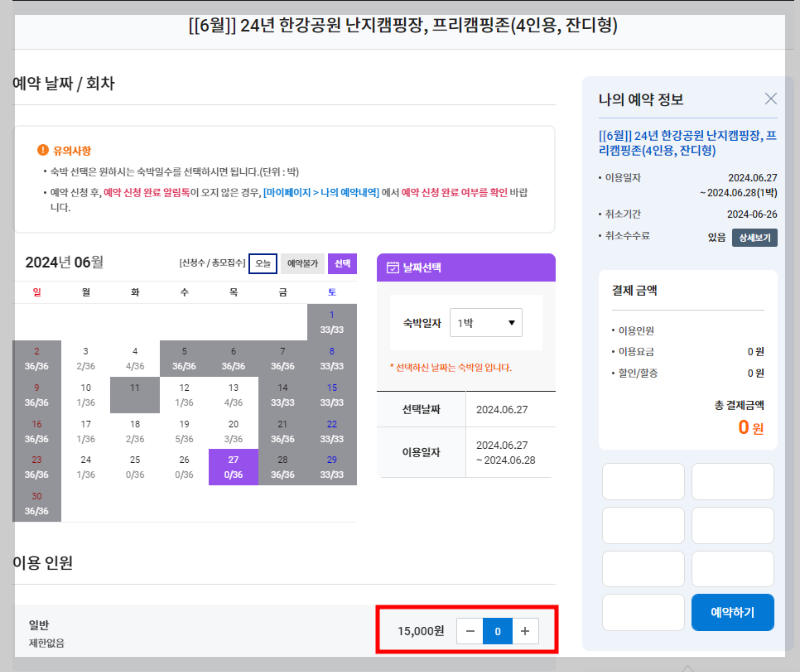Select June 12 on the calendar
The width and height of the screenshot is (800, 672).
[184, 395]
